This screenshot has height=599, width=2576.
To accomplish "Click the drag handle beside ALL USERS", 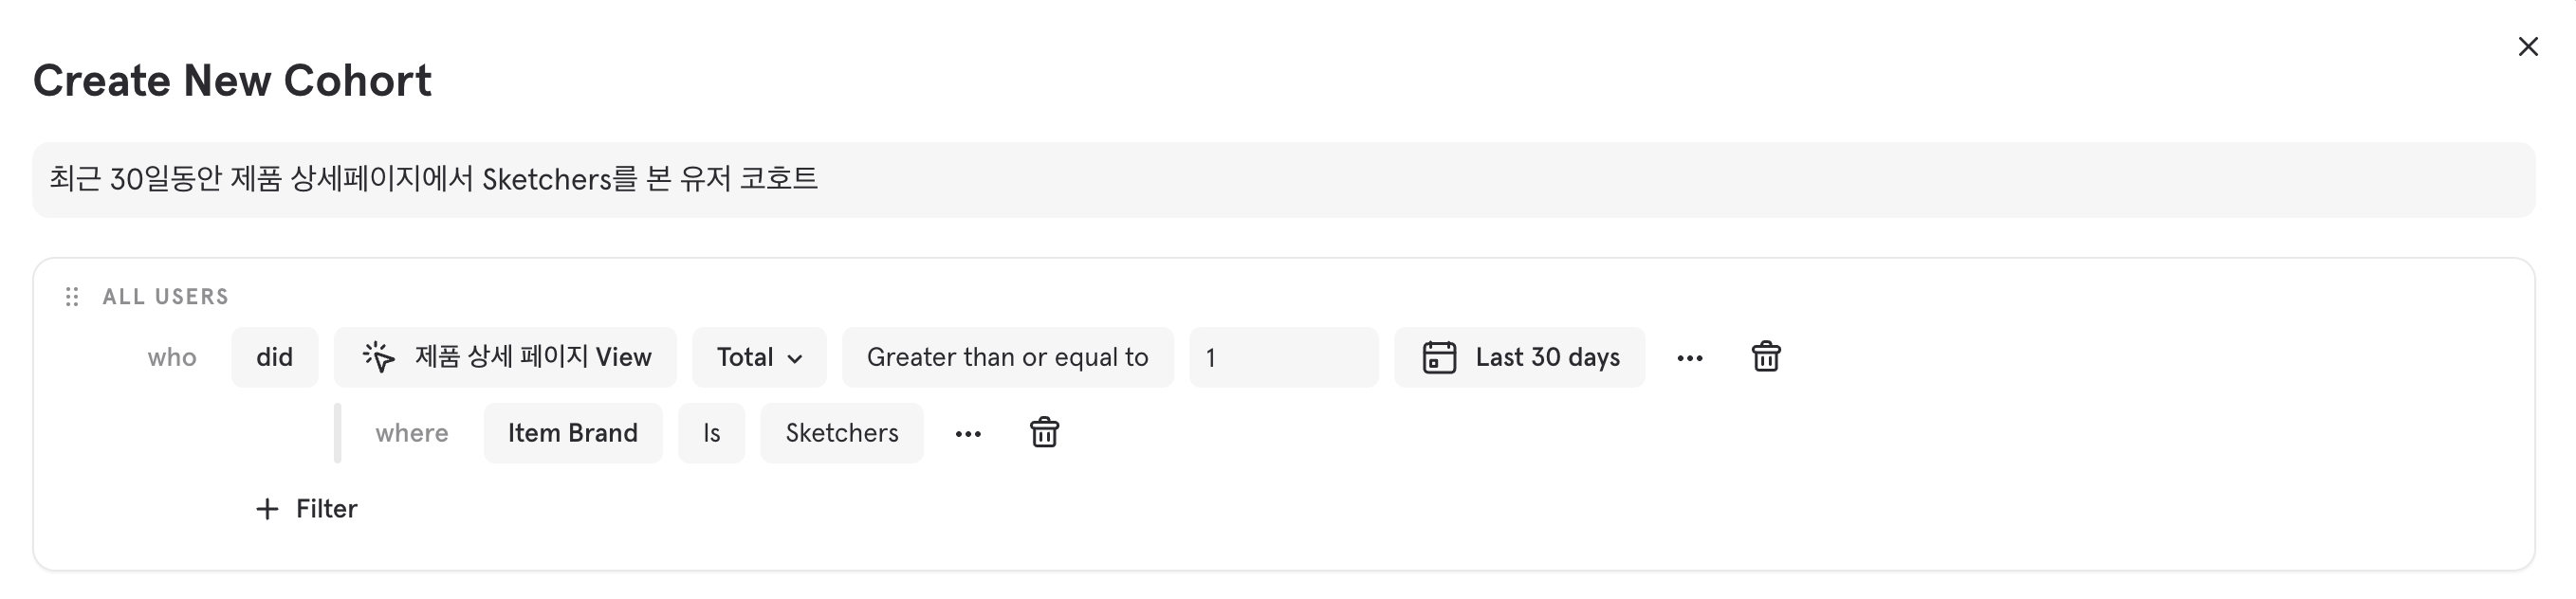I will (72, 297).
